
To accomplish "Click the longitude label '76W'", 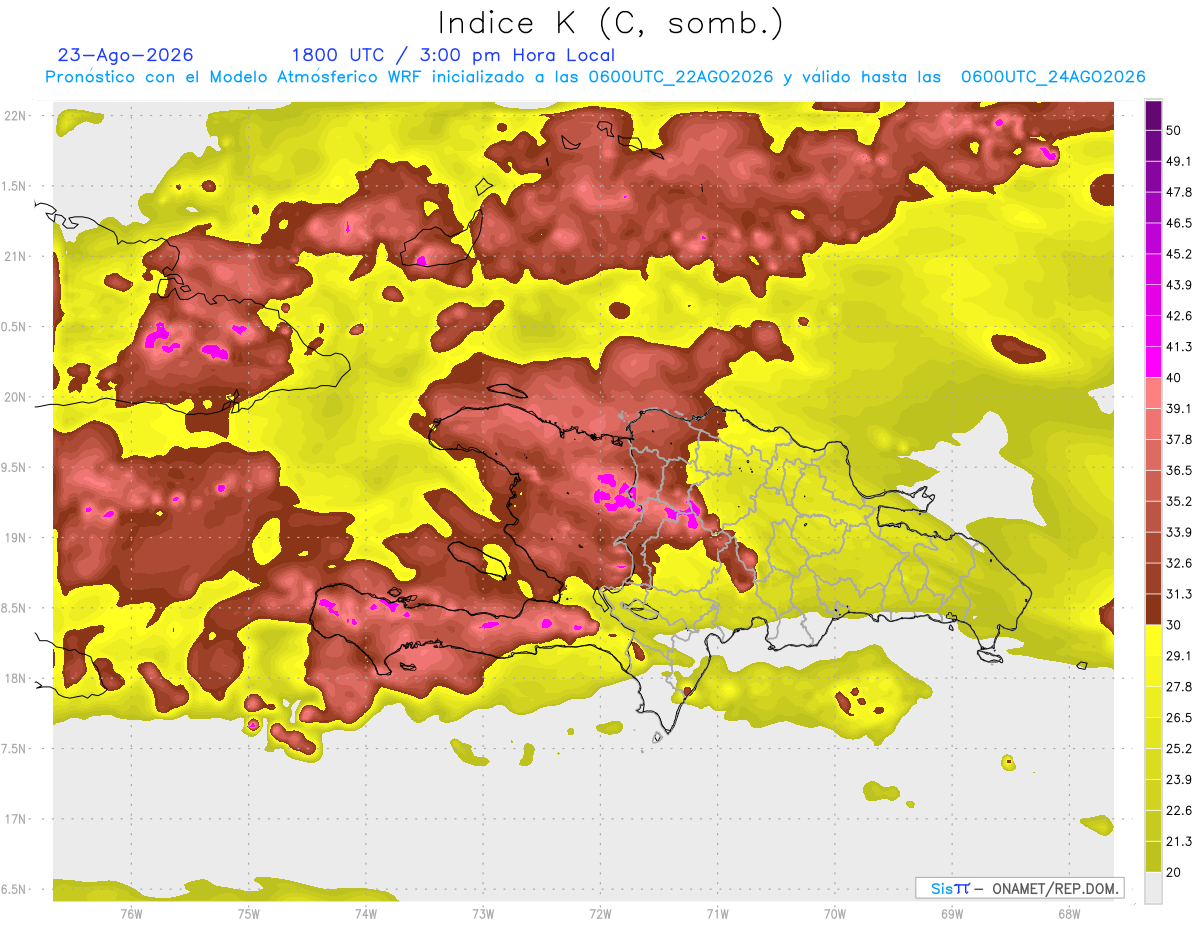I will 131,914.
